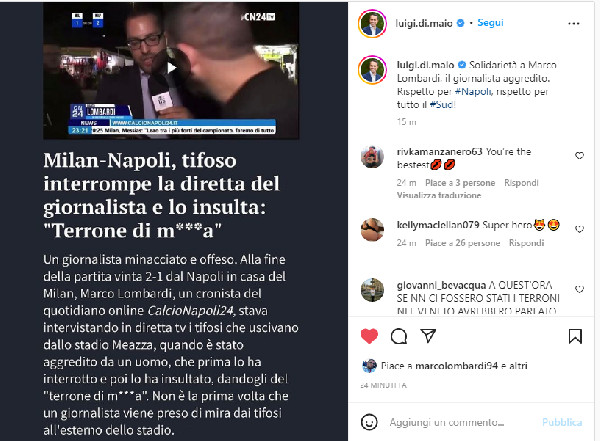The image size is (600, 441).
Task: Open marcolombardi94 profile from likes line
Action: pos(457,366)
